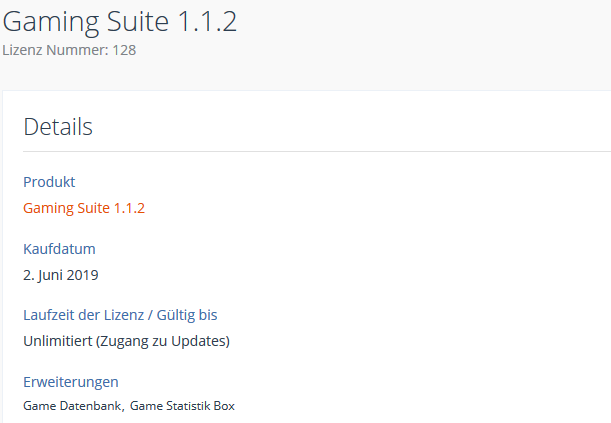Click the Kaufdatum field label
This screenshot has width=611, height=423.
tap(59, 248)
